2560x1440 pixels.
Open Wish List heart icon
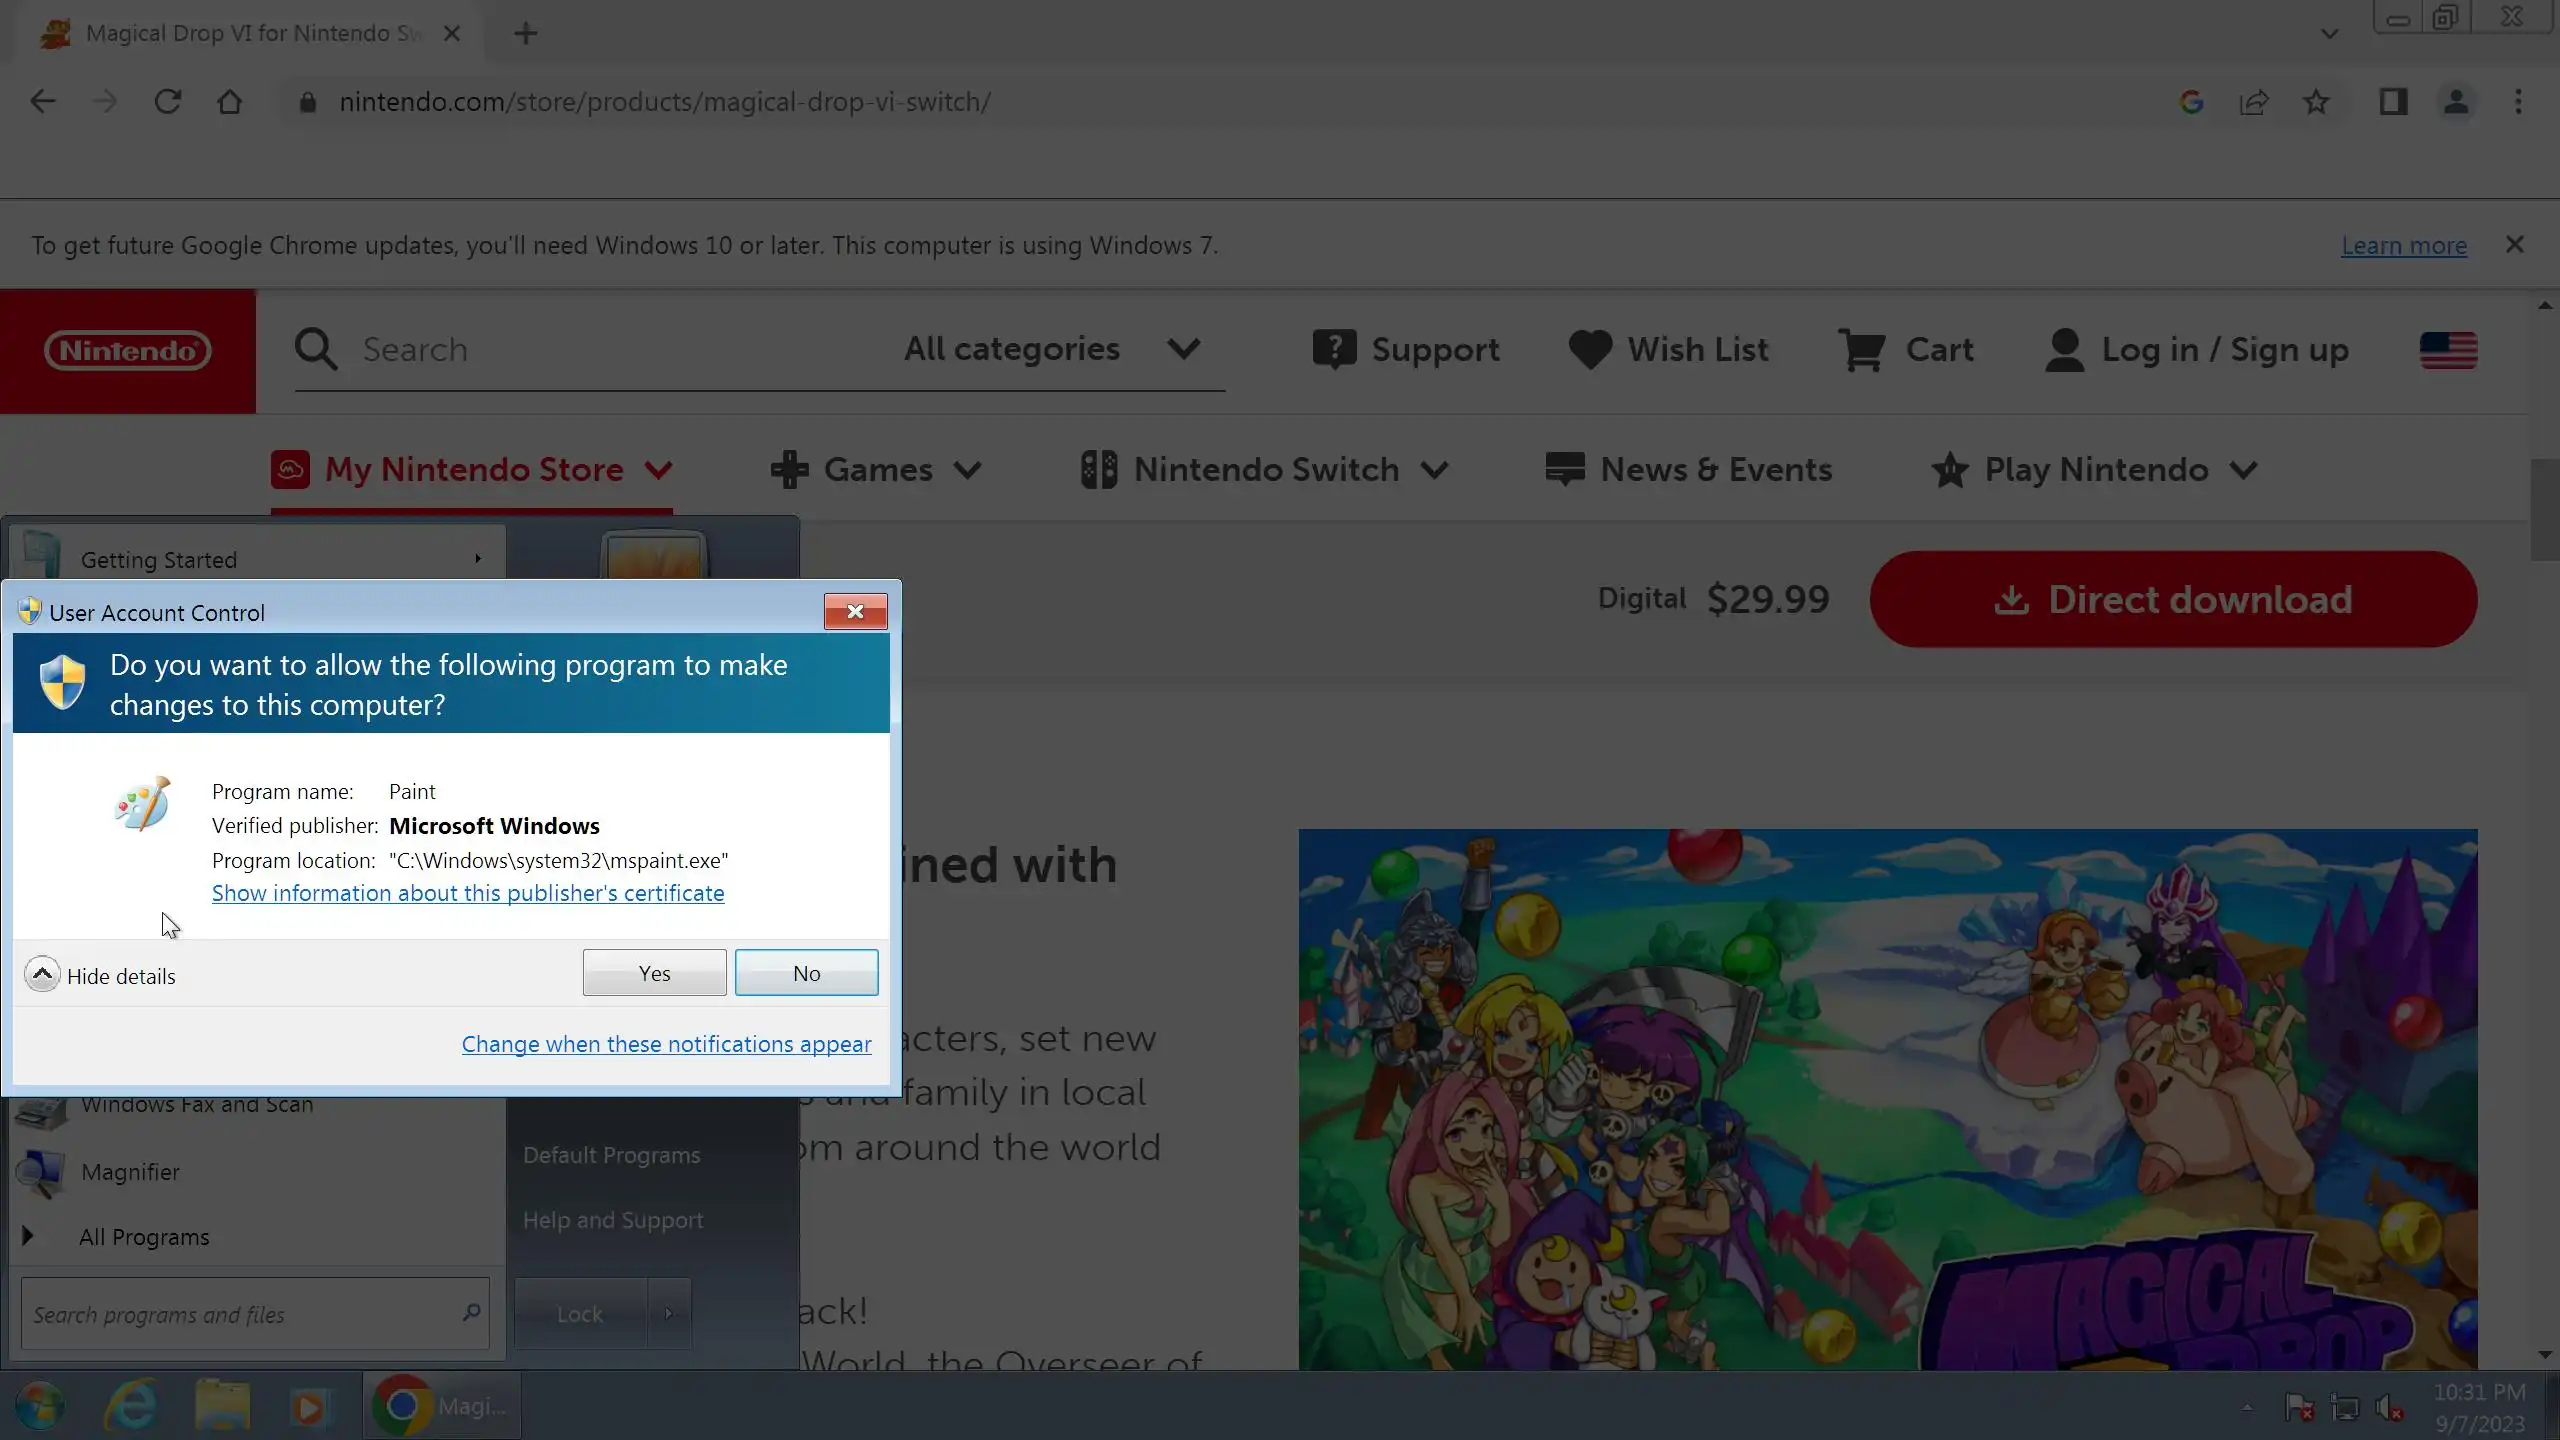pyautogui.click(x=1590, y=350)
